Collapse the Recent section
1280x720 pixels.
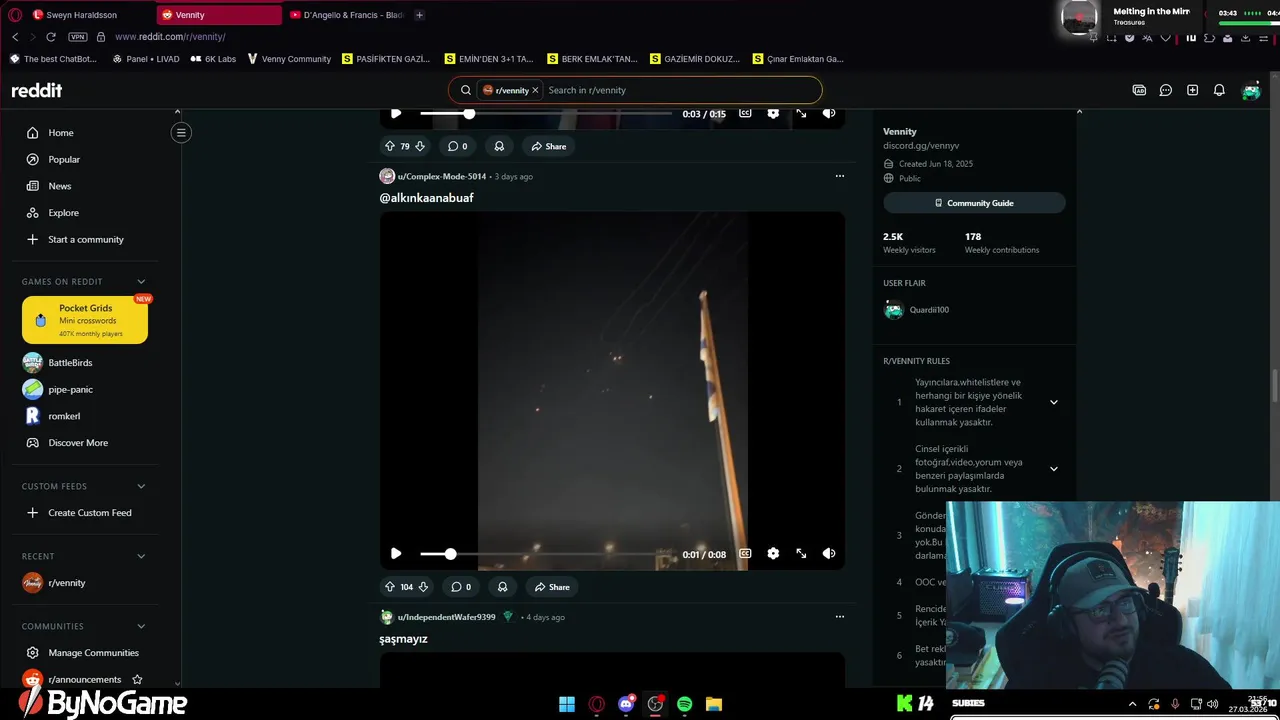[x=141, y=556]
